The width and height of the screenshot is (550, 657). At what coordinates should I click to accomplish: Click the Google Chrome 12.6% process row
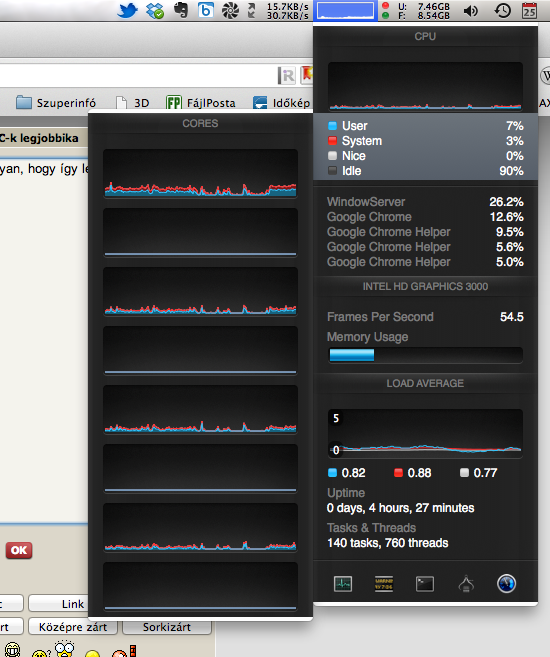[426, 217]
